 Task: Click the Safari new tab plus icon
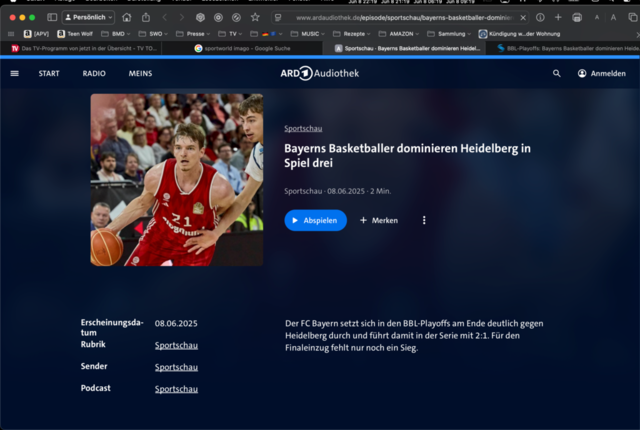pos(557,18)
